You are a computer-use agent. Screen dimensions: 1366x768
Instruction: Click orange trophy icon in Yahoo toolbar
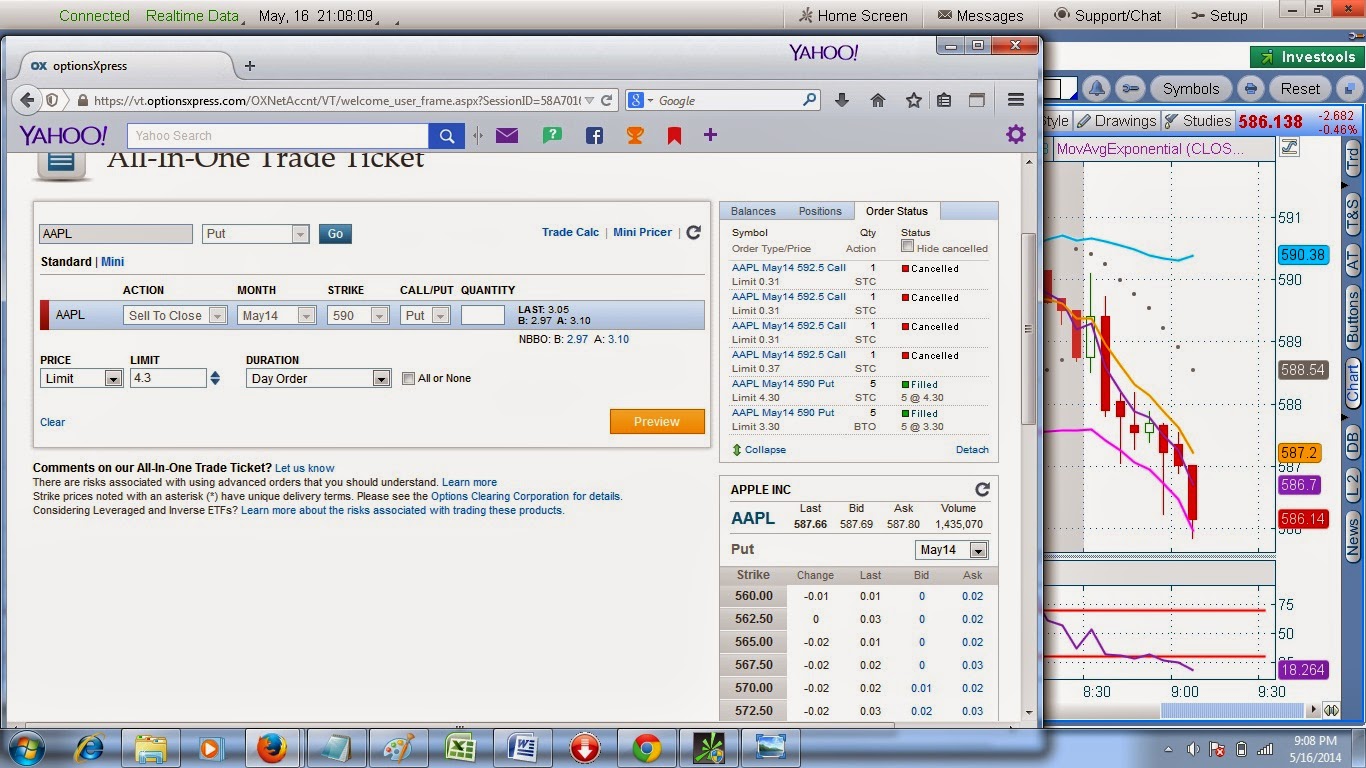coord(635,135)
